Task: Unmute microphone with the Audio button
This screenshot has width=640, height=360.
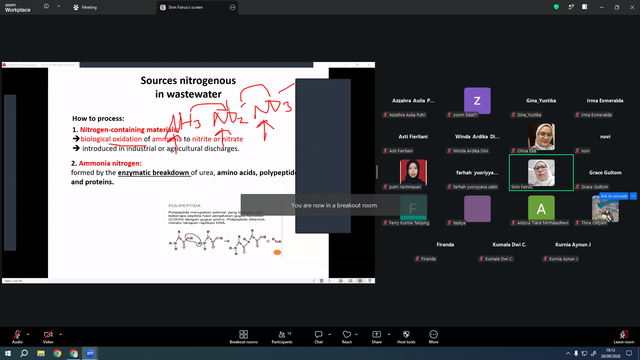Action: point(17,337)
